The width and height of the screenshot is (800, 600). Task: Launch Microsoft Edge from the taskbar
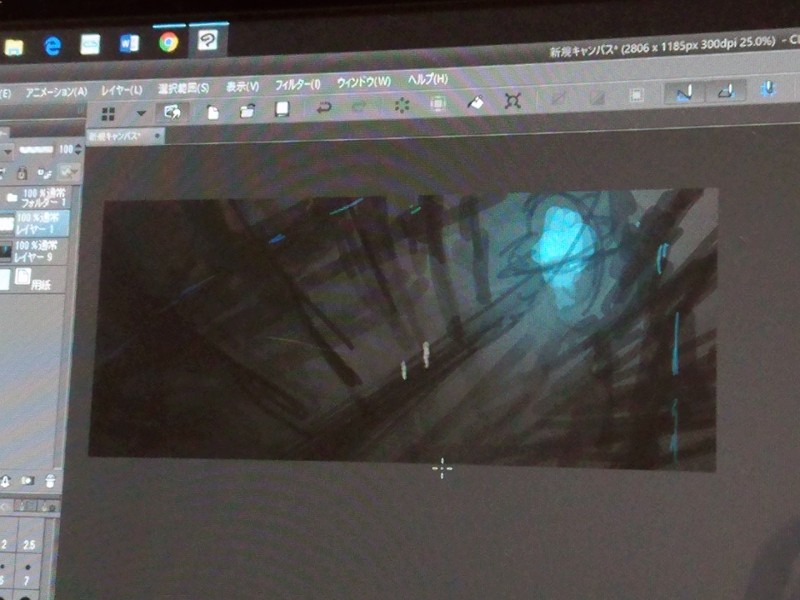[53, 46]
